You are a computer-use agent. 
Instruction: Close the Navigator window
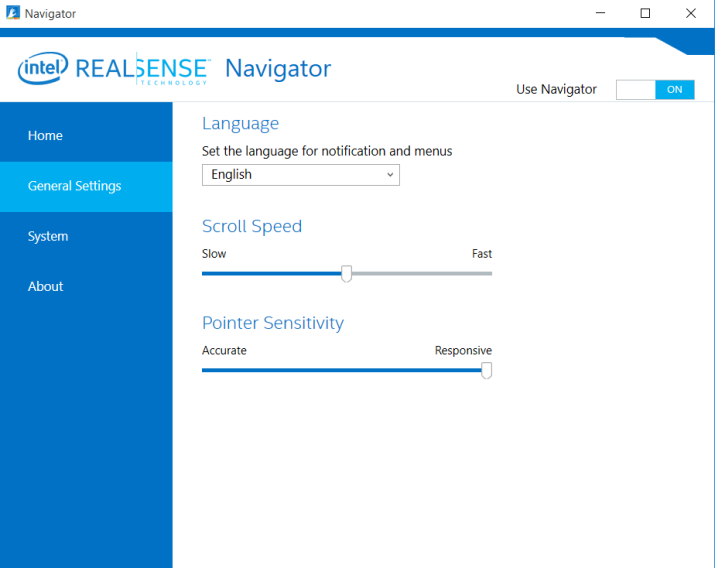click(x=691, y=13)
